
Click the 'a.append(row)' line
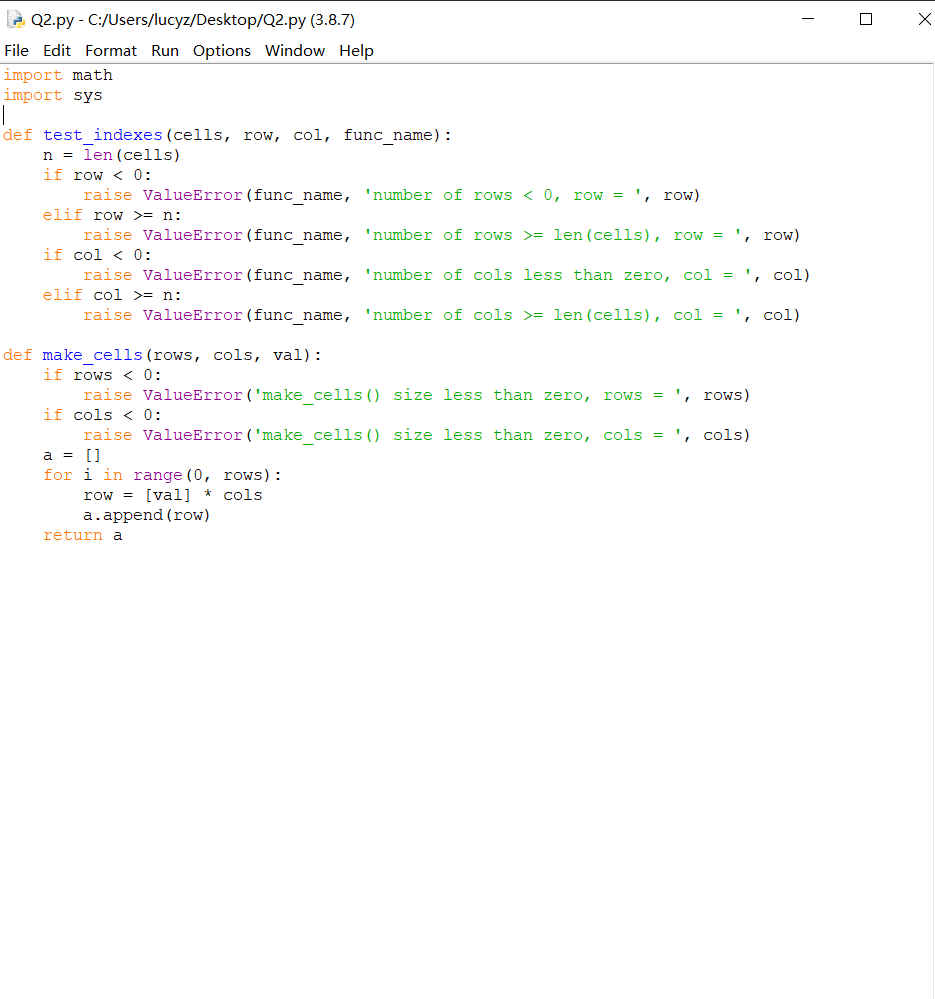pyautogui.click(x=146, y=515)
